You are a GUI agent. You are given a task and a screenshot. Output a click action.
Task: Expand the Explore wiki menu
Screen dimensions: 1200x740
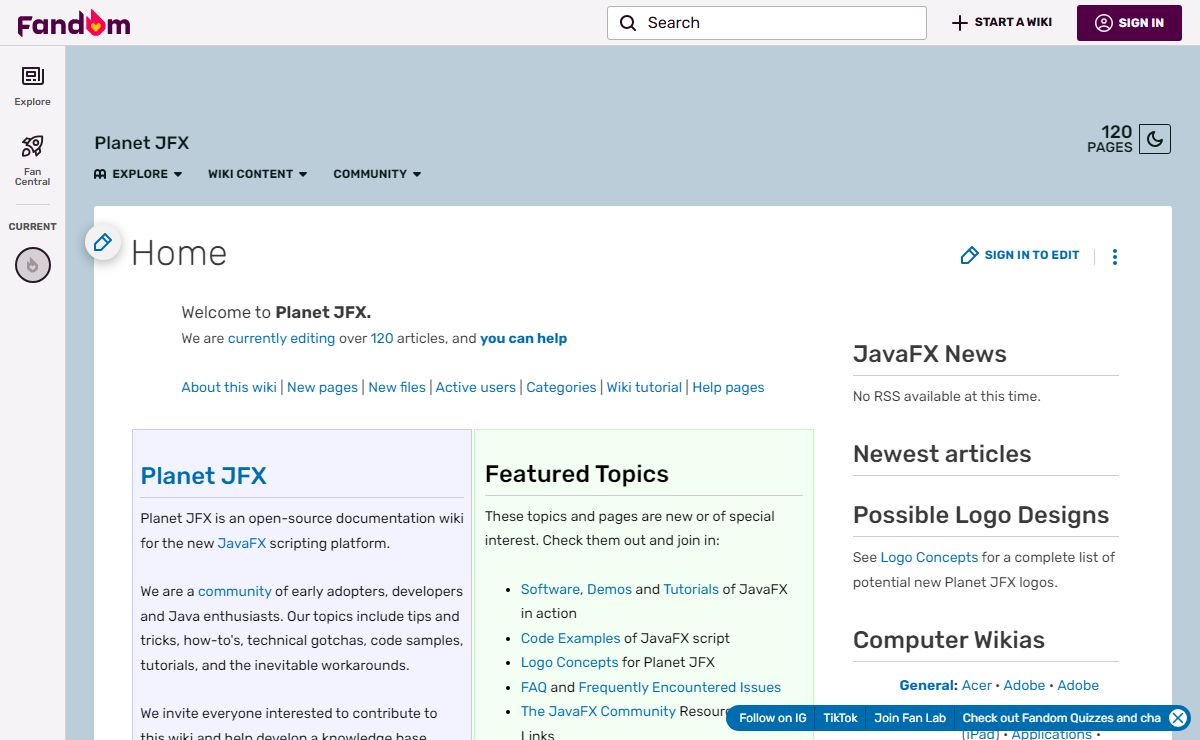[138, 174]
